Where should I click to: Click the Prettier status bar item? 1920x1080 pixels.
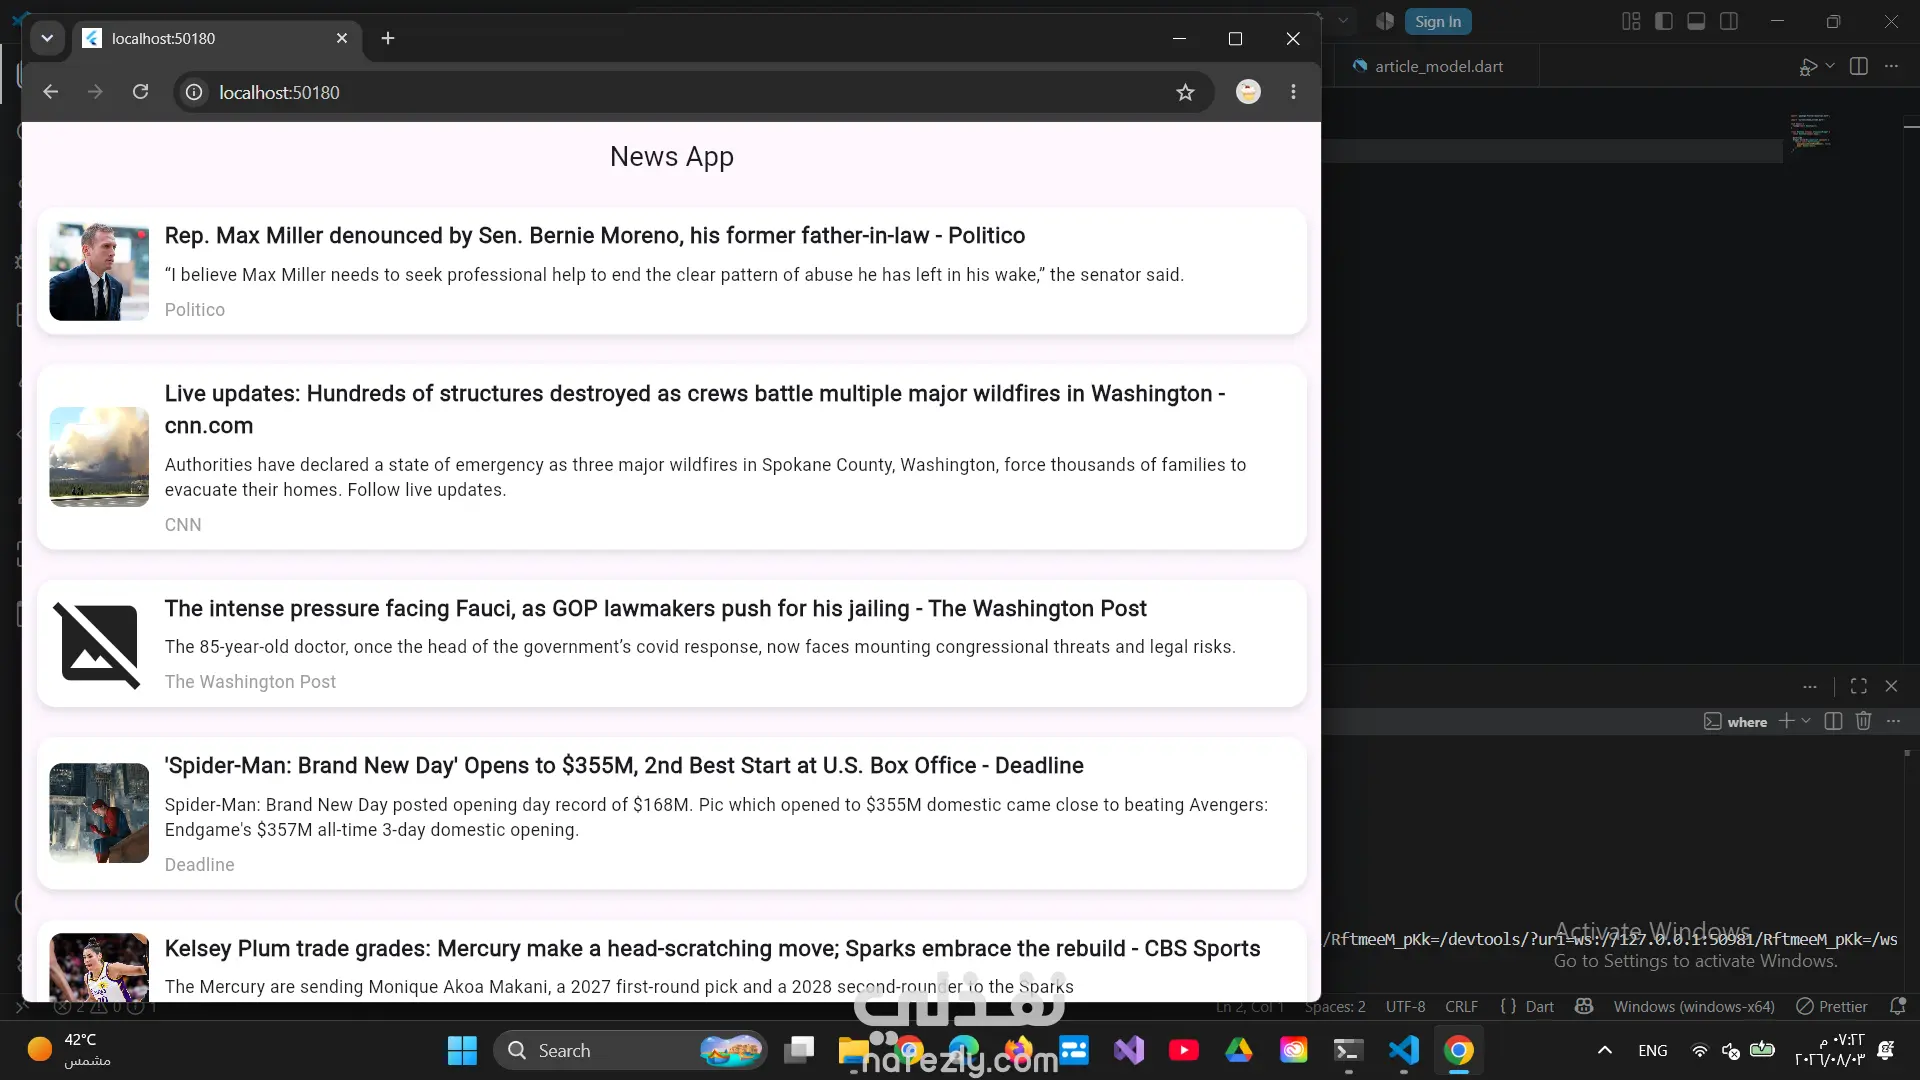(x=1832, y=1007)
